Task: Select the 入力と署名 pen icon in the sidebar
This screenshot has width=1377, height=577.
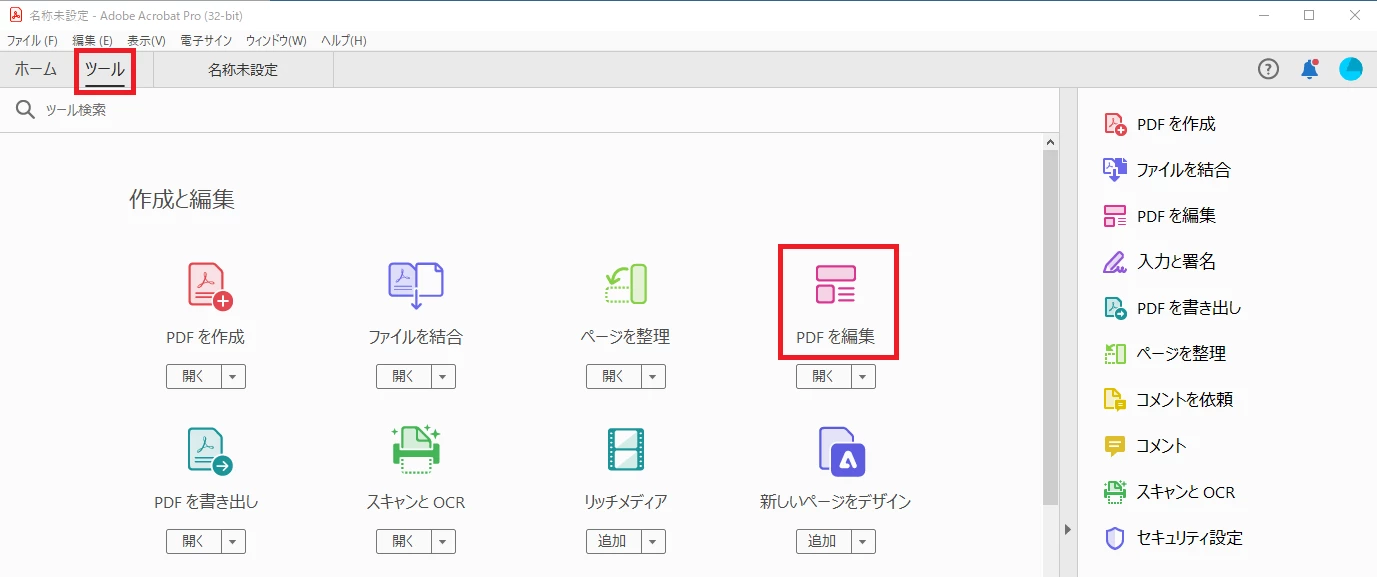Action: click(1115, 262)
